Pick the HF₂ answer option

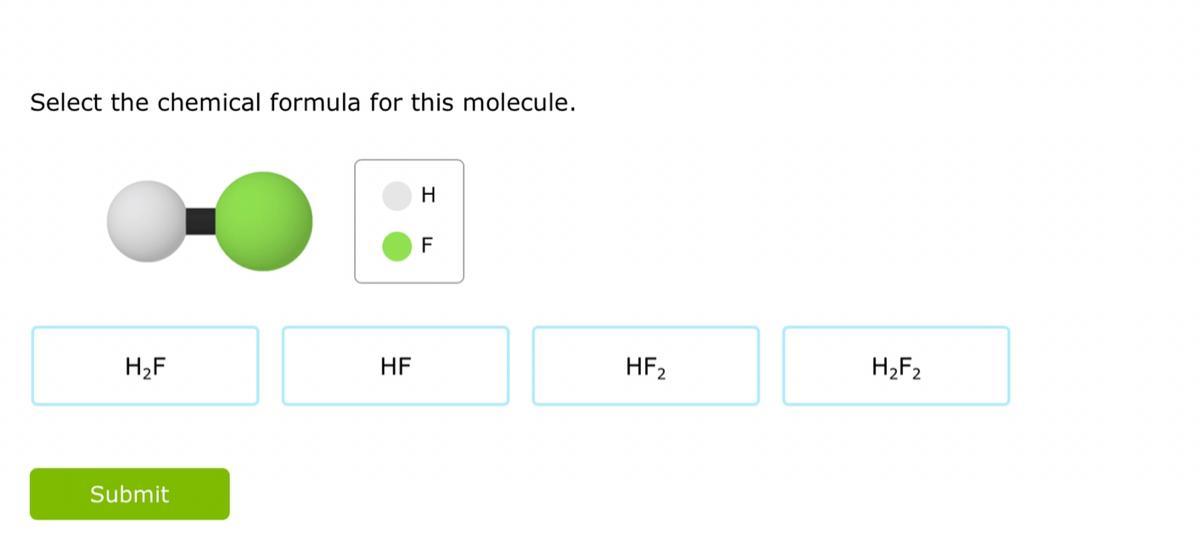coord(645,366)
